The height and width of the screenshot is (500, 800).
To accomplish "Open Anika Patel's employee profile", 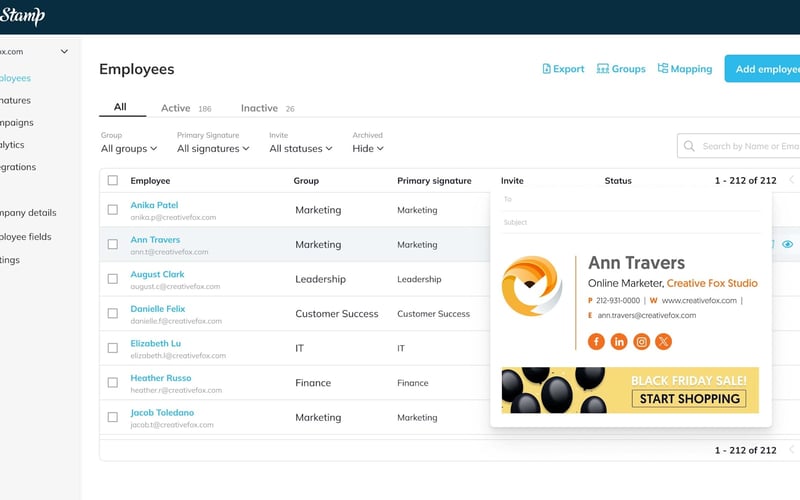I will [154, 205].
